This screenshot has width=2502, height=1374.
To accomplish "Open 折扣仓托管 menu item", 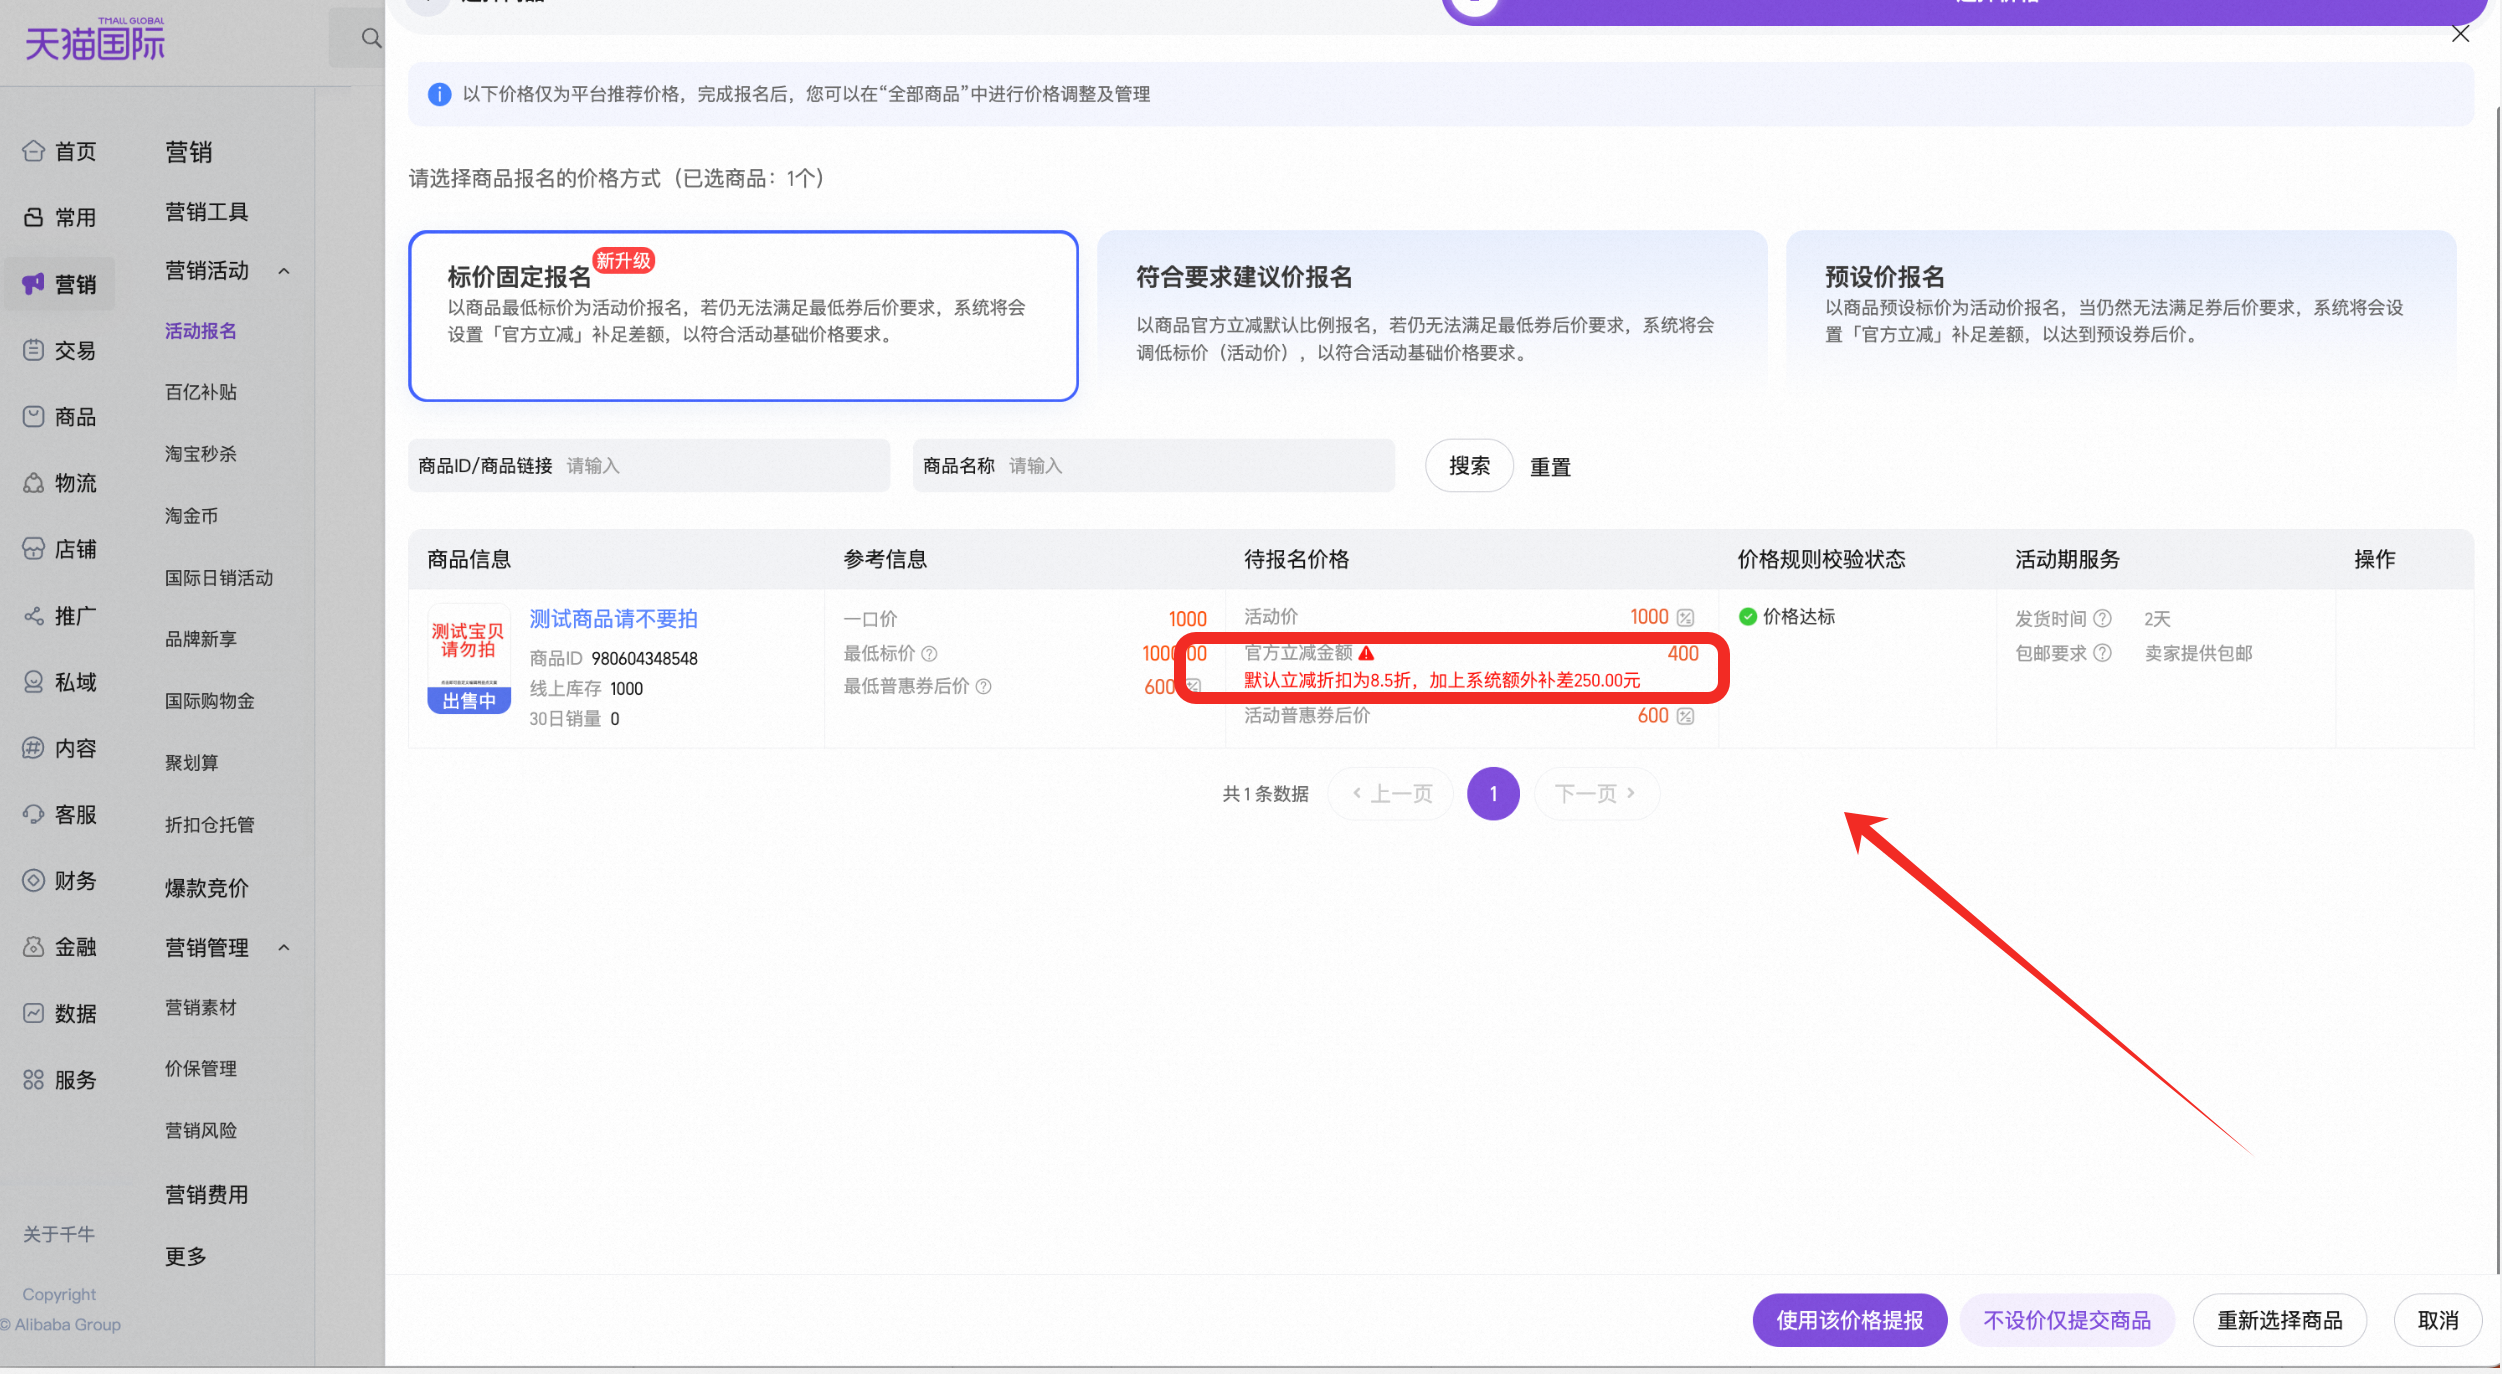I will tap(210, 825).
